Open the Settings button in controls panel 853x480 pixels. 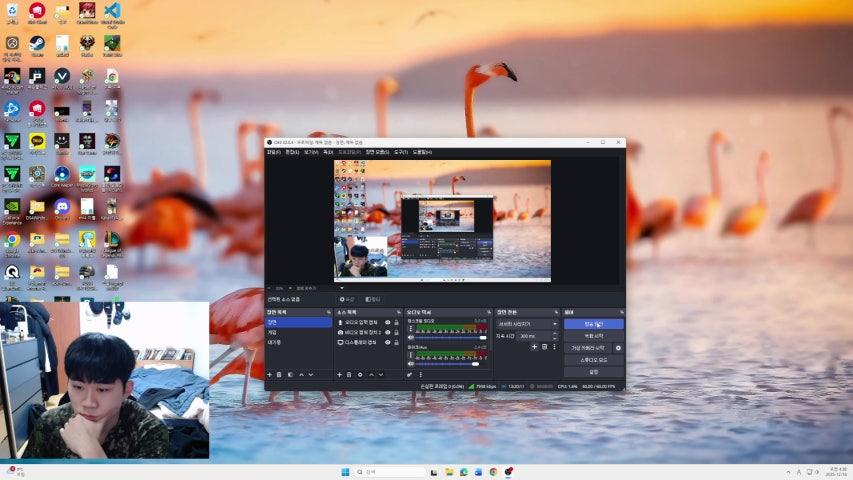click(x=593, y=372)
